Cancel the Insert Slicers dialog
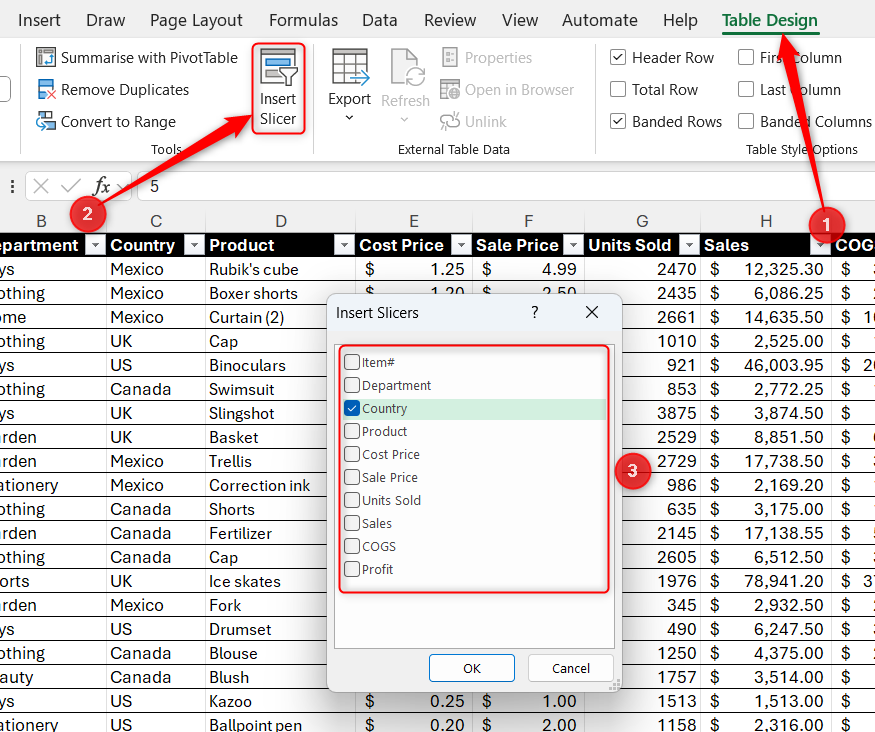 [570, 668]
